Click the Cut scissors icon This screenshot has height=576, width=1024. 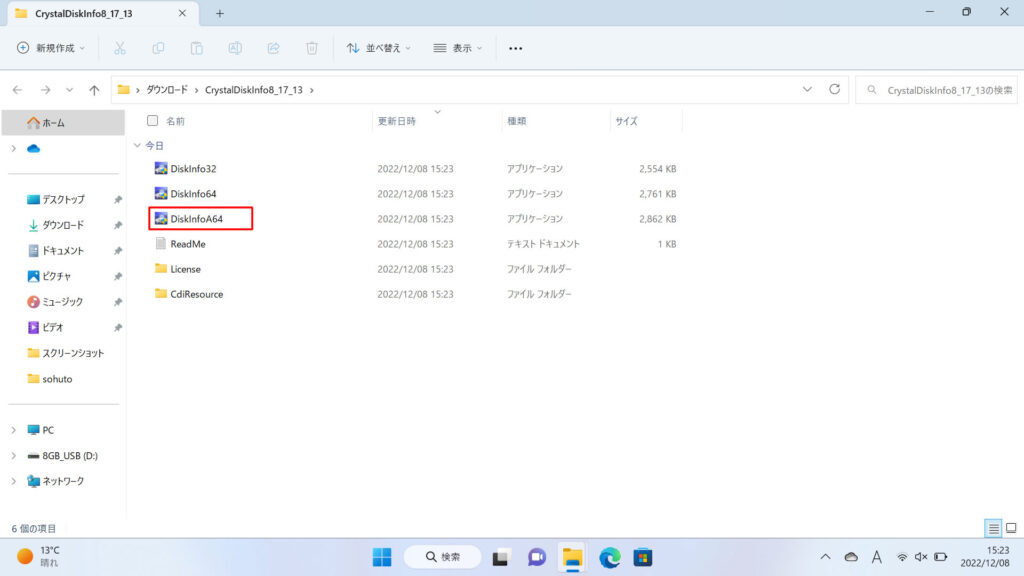point(120,48)
